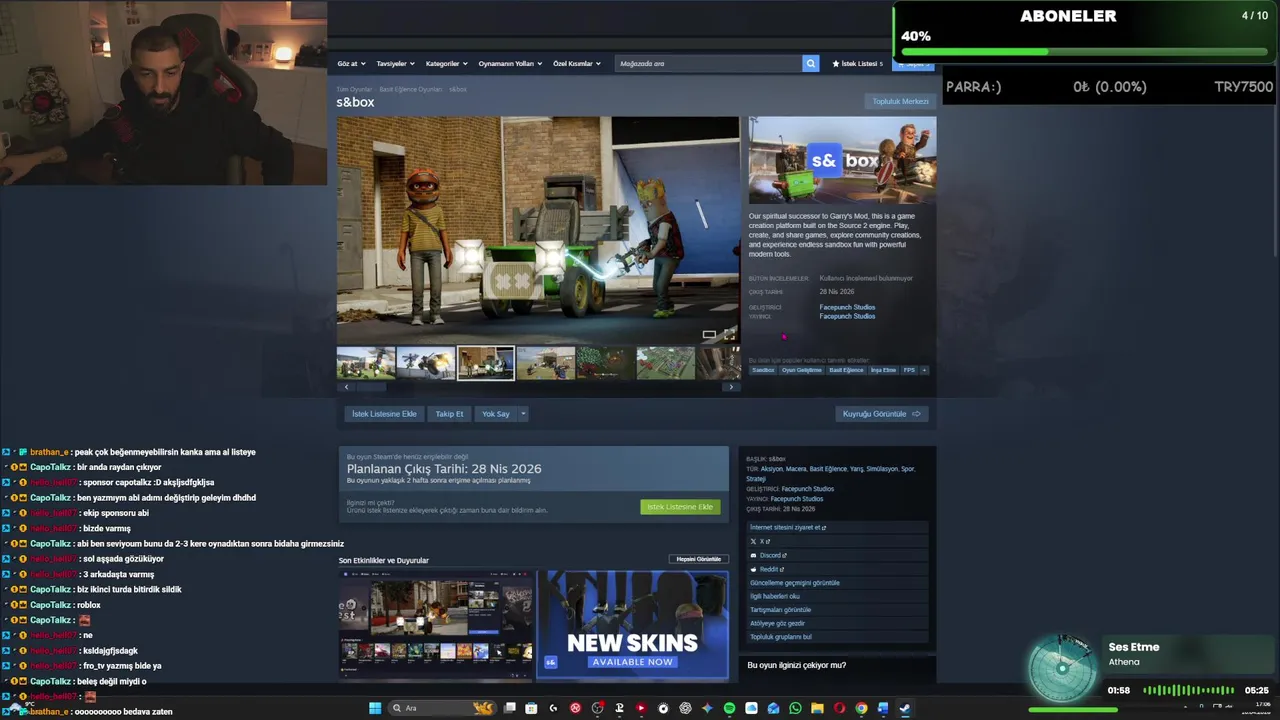Viewport: 1280px width, 720px height.
Task: Click the Ses Etme album art
Action: tap(1064, 669)
